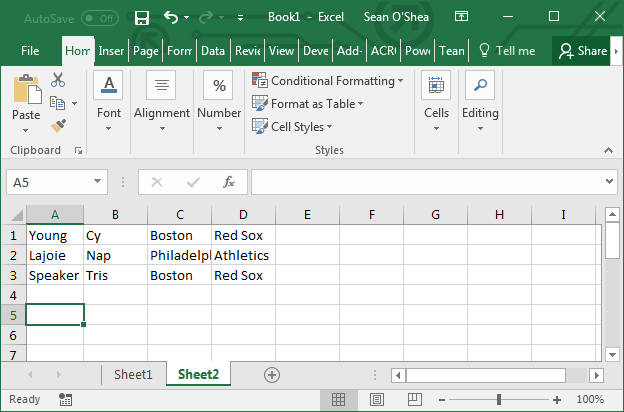The image size is (624, 412).
Task: Open the Name Box dropdown arrow
Action: 98,182
